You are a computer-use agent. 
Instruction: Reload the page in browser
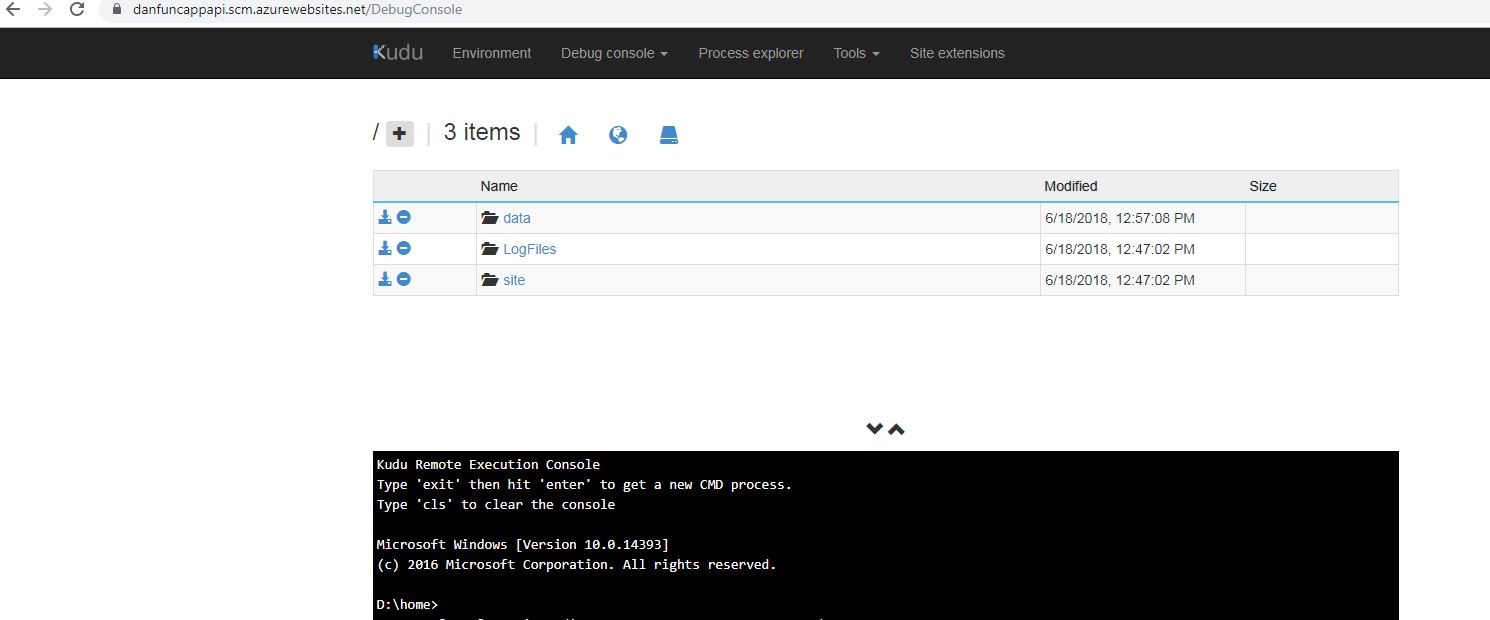pos(77,10)
